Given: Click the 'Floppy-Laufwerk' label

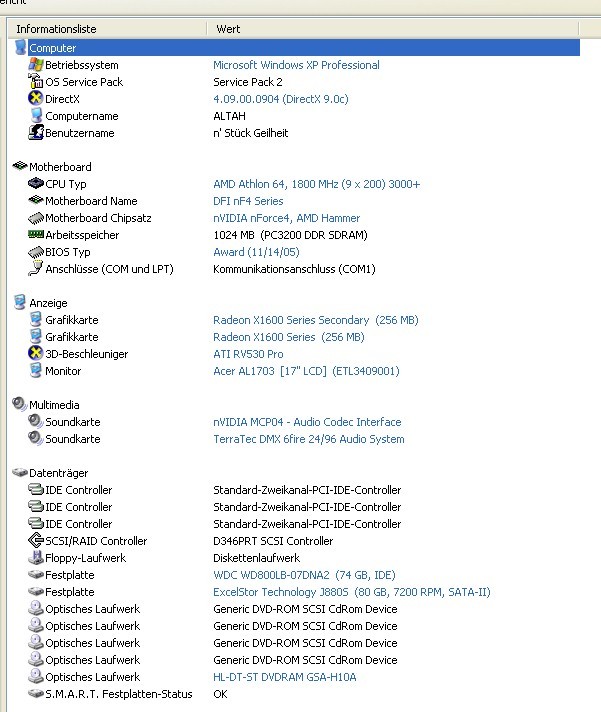Looking at the screenshot, I should 85,558.
